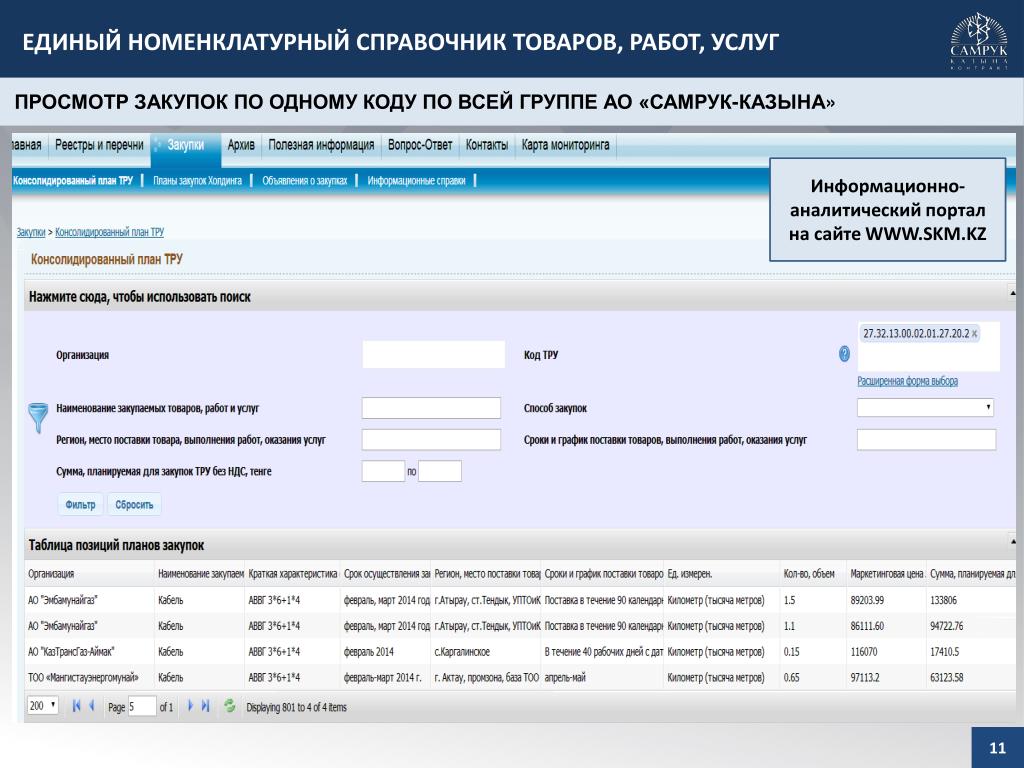Click the minimum Сумма input field
Viewport: 1024px width, 768px height.
pyautogui.click(x=383, y=471)
